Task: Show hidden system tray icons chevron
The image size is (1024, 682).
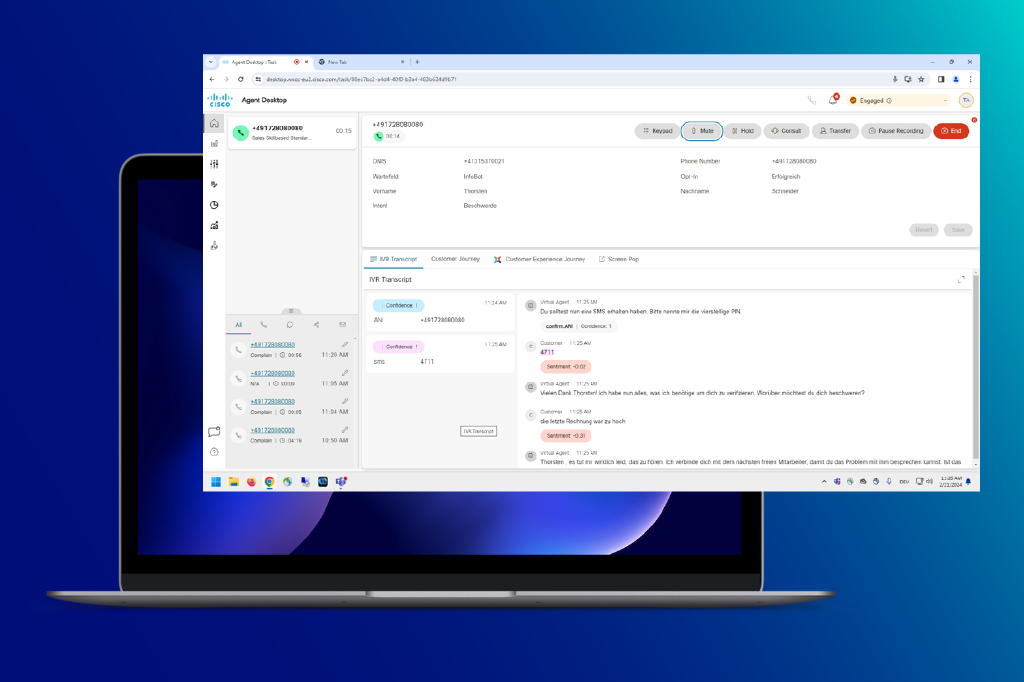Action: [824, 481]
